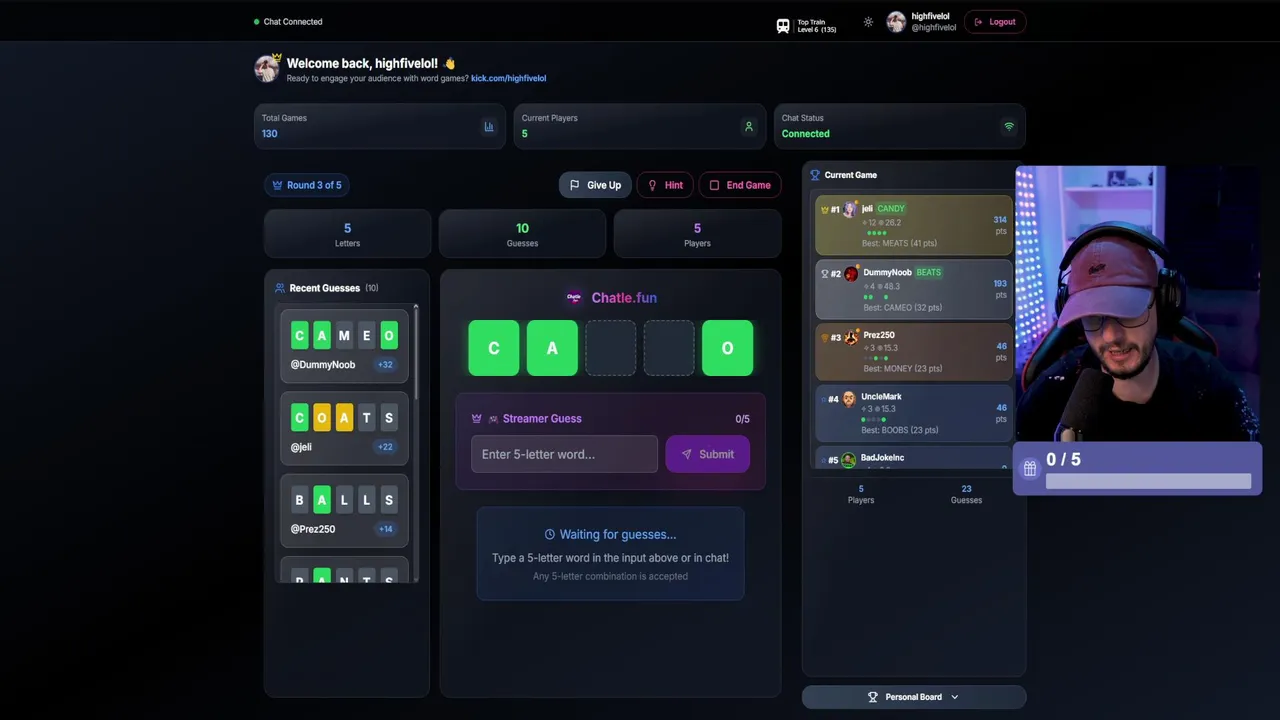1280x720 pixels.
Task: Click the Submit button
Action: pyautogui.click(x=707, y=454)
